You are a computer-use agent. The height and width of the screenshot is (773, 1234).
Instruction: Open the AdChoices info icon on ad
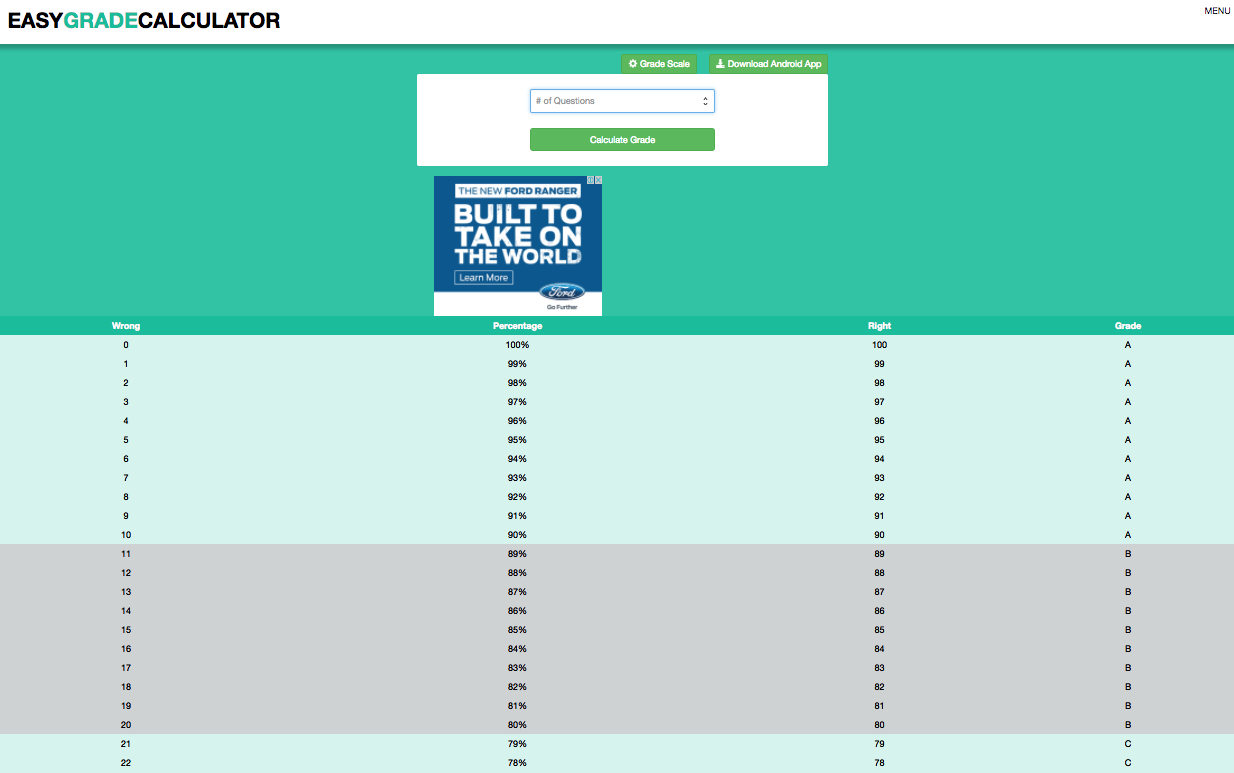pyautogui.click(x=590, y=180)
